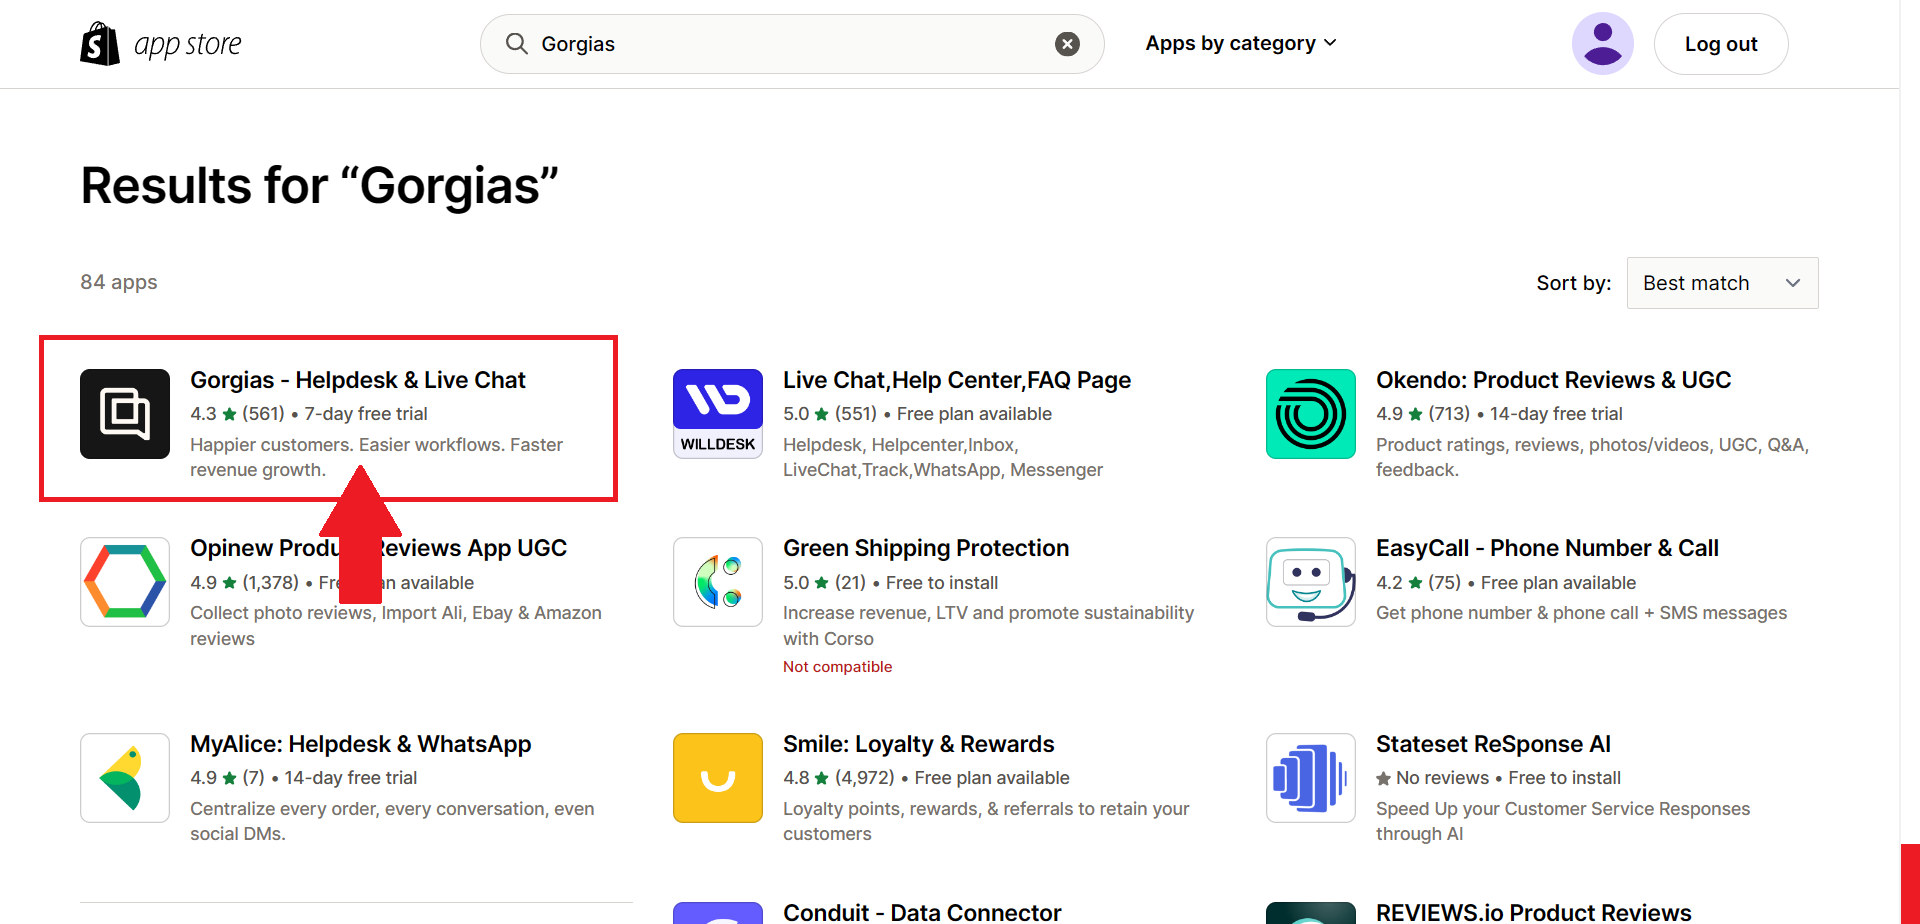Clear the Gorgias search text
This screenshot has width=1920, height=924.
pyautogui.click(x=1067, y=44)
